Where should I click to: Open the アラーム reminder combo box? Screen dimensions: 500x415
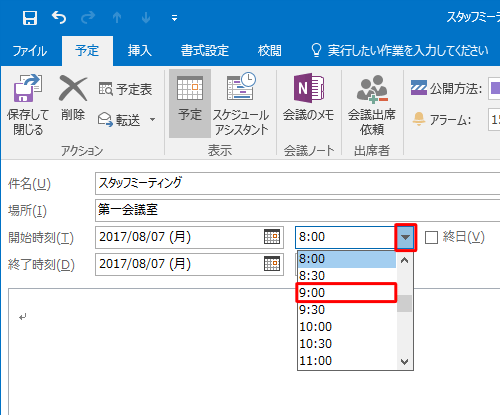point(494,119)
